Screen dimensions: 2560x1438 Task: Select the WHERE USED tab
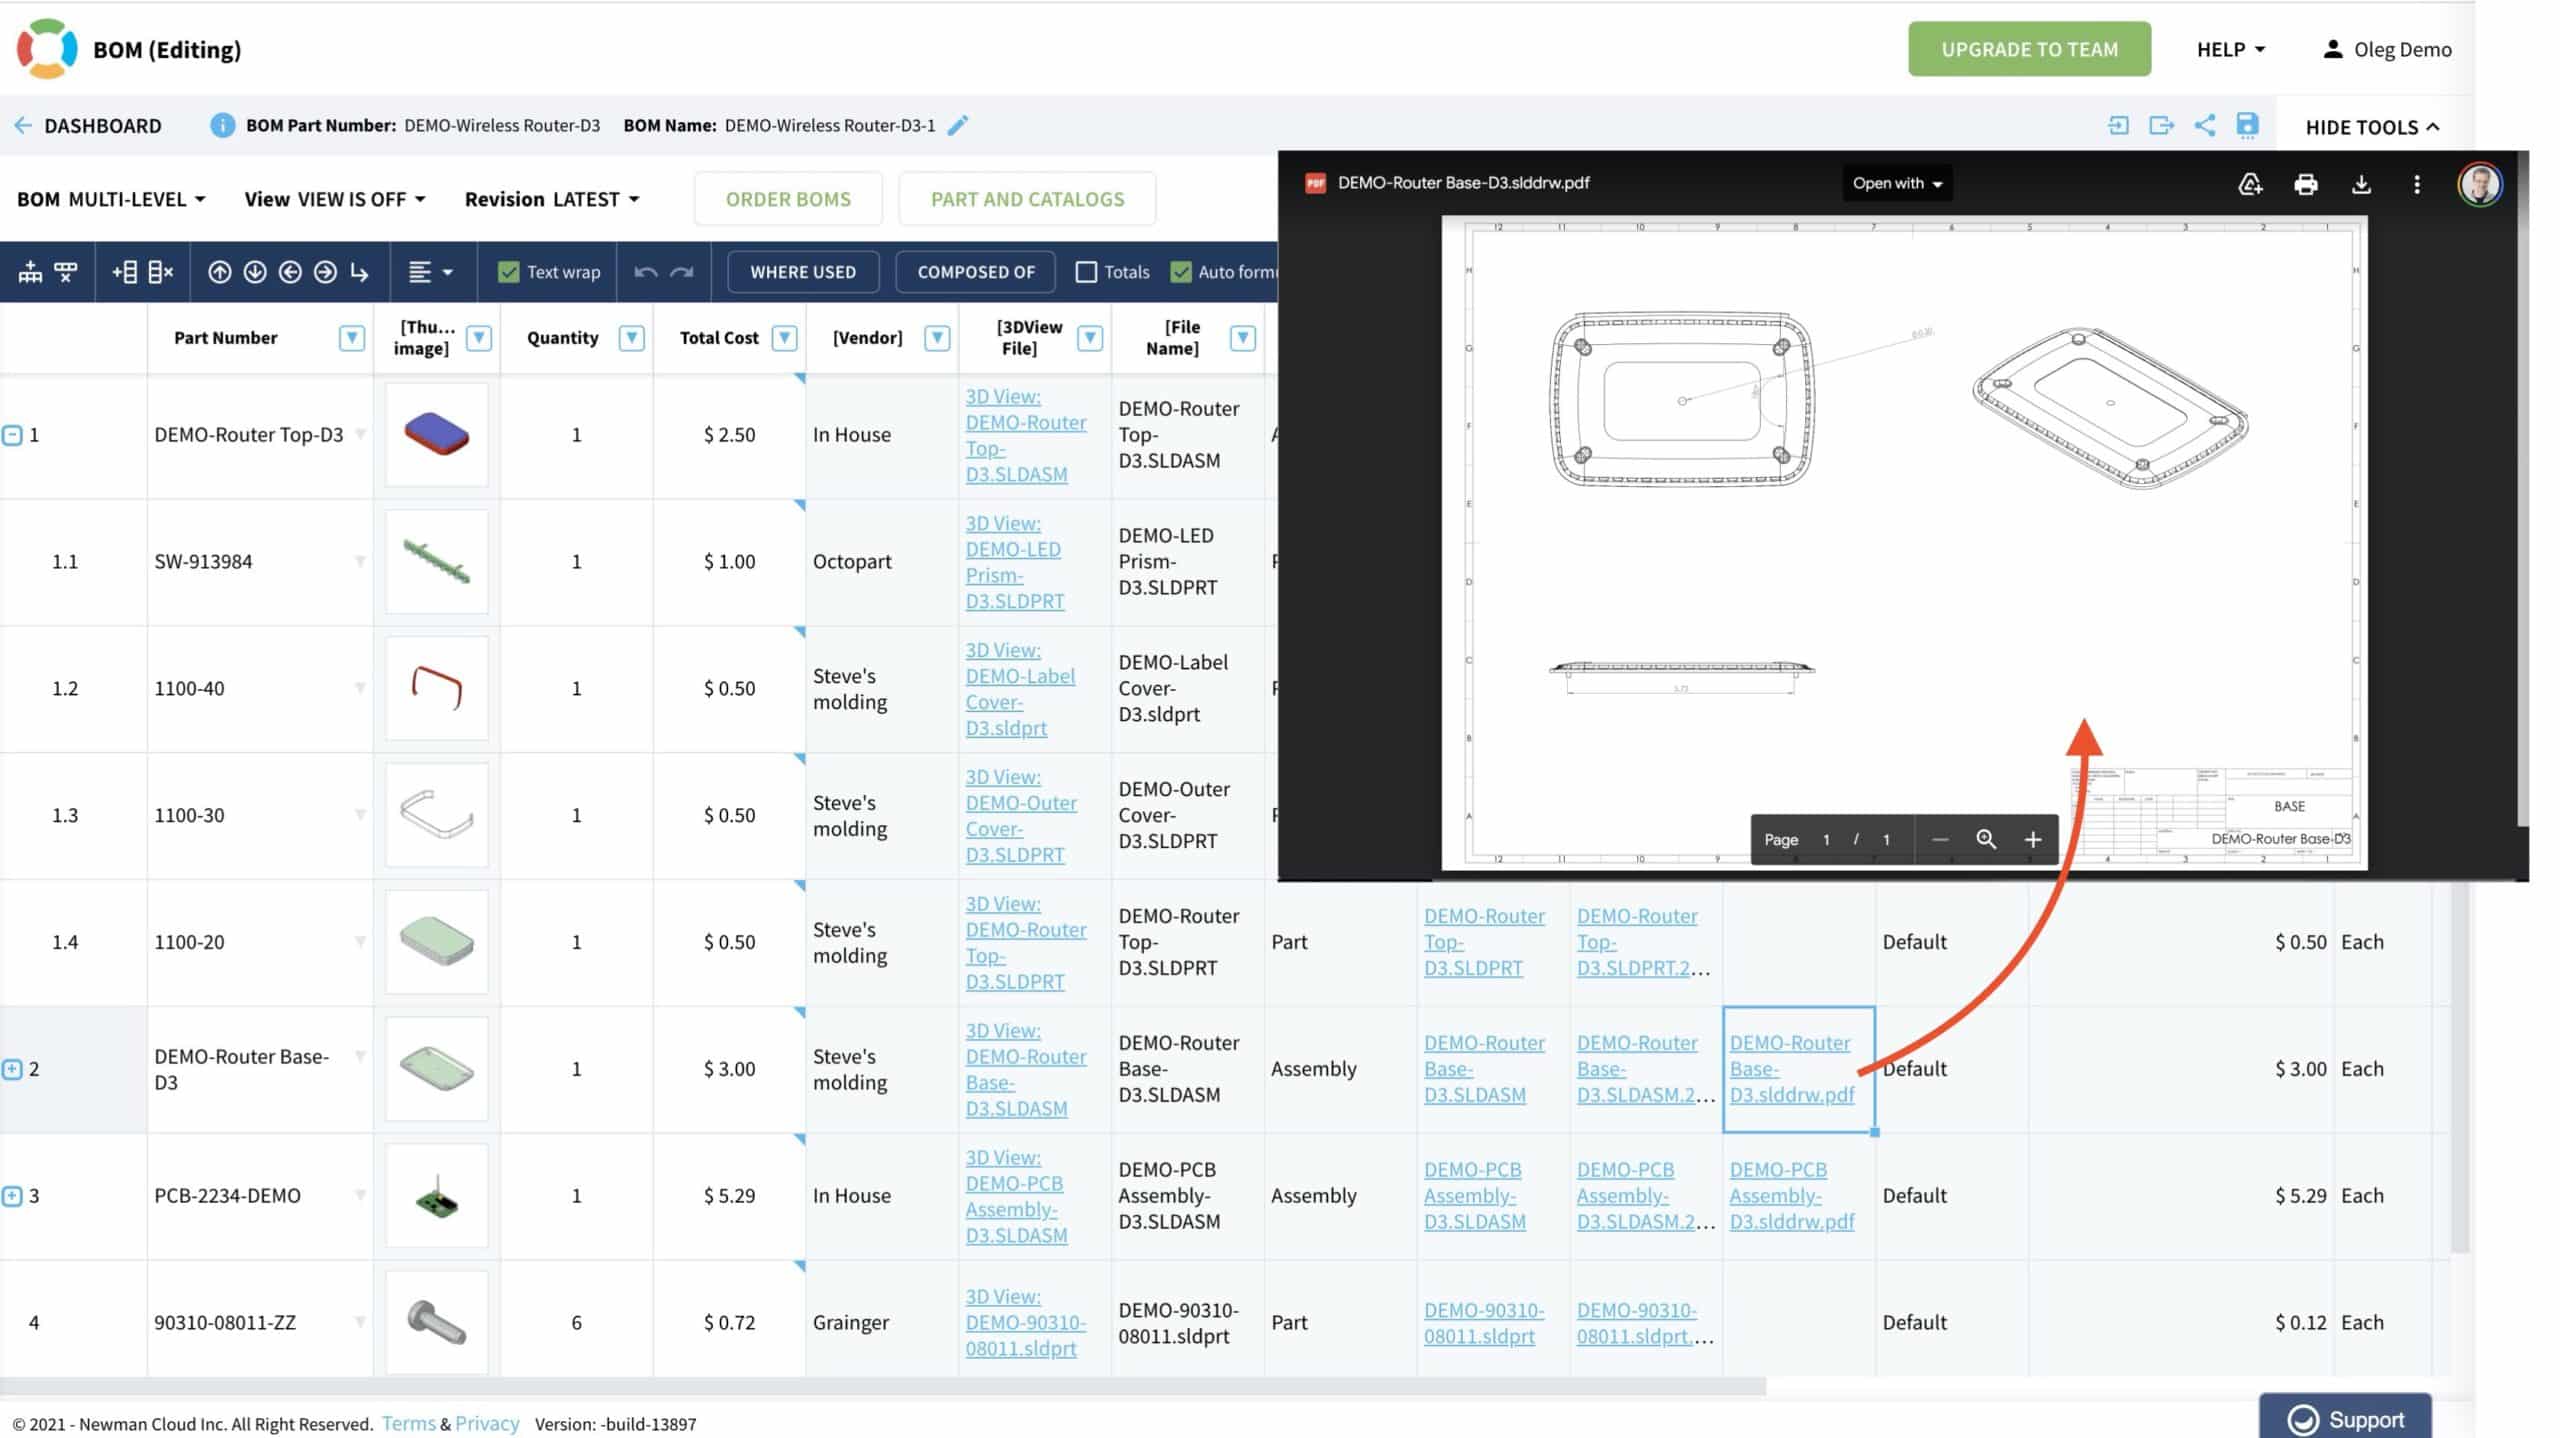click(804, 271)
